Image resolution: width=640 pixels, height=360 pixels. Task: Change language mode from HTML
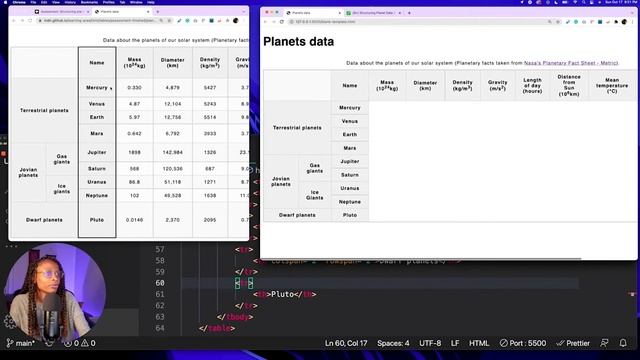coord(479,343)
